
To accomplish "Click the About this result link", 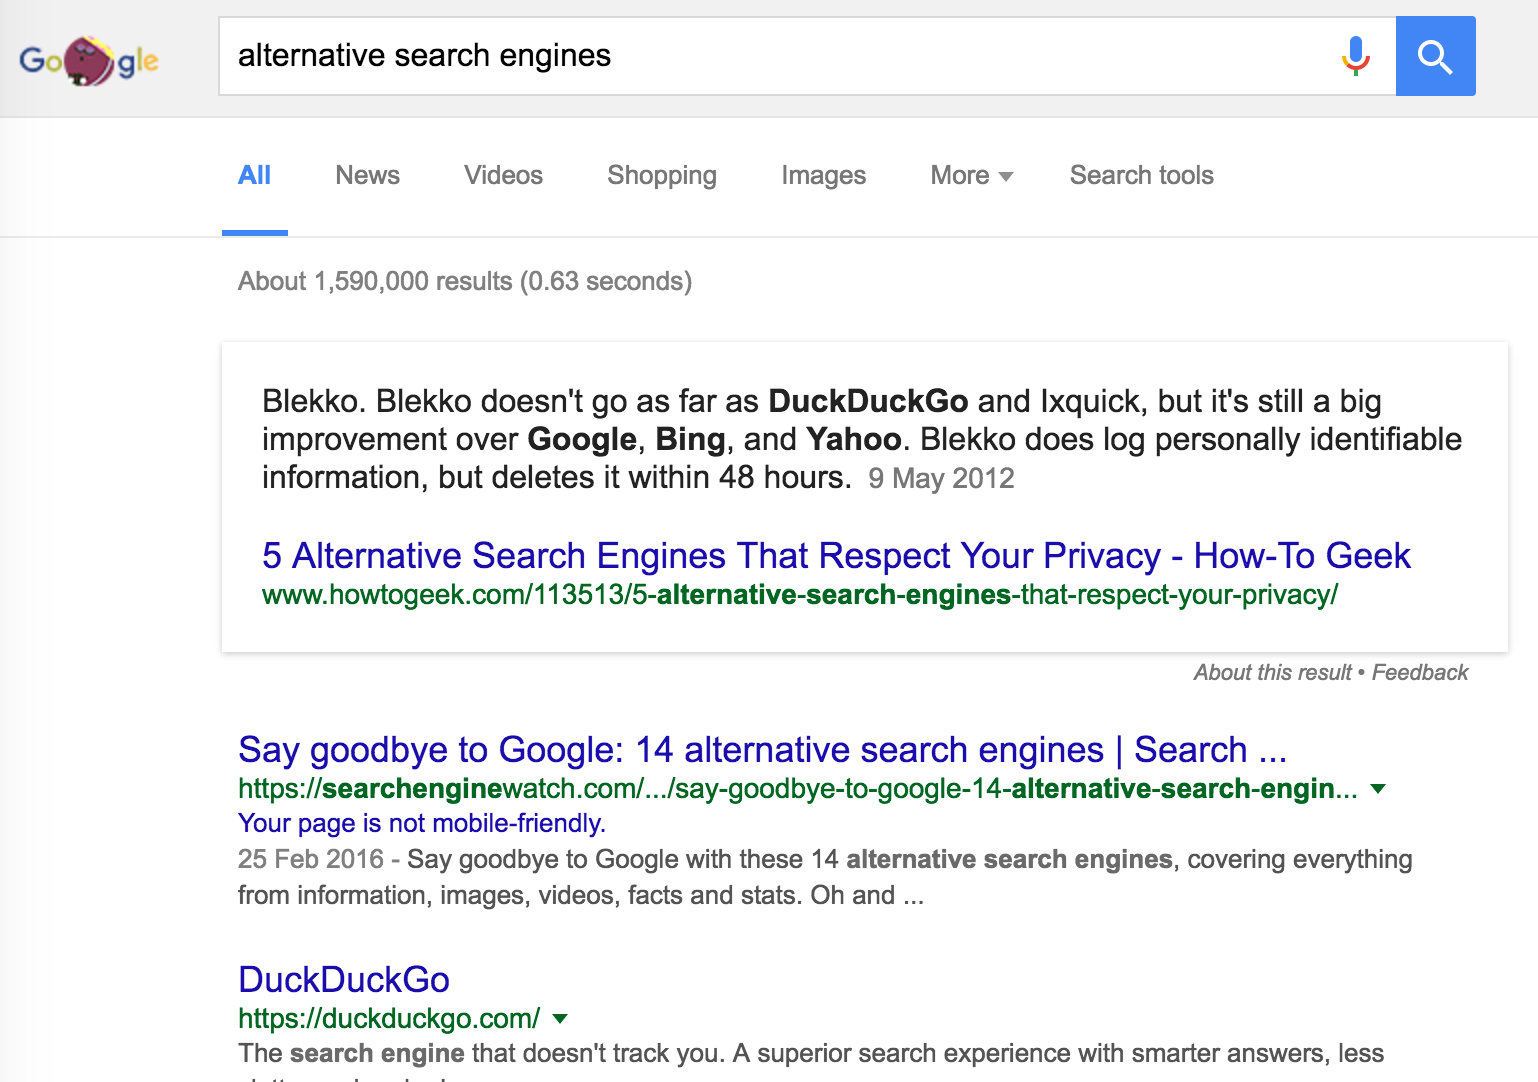I will (x=1272, y=673).
